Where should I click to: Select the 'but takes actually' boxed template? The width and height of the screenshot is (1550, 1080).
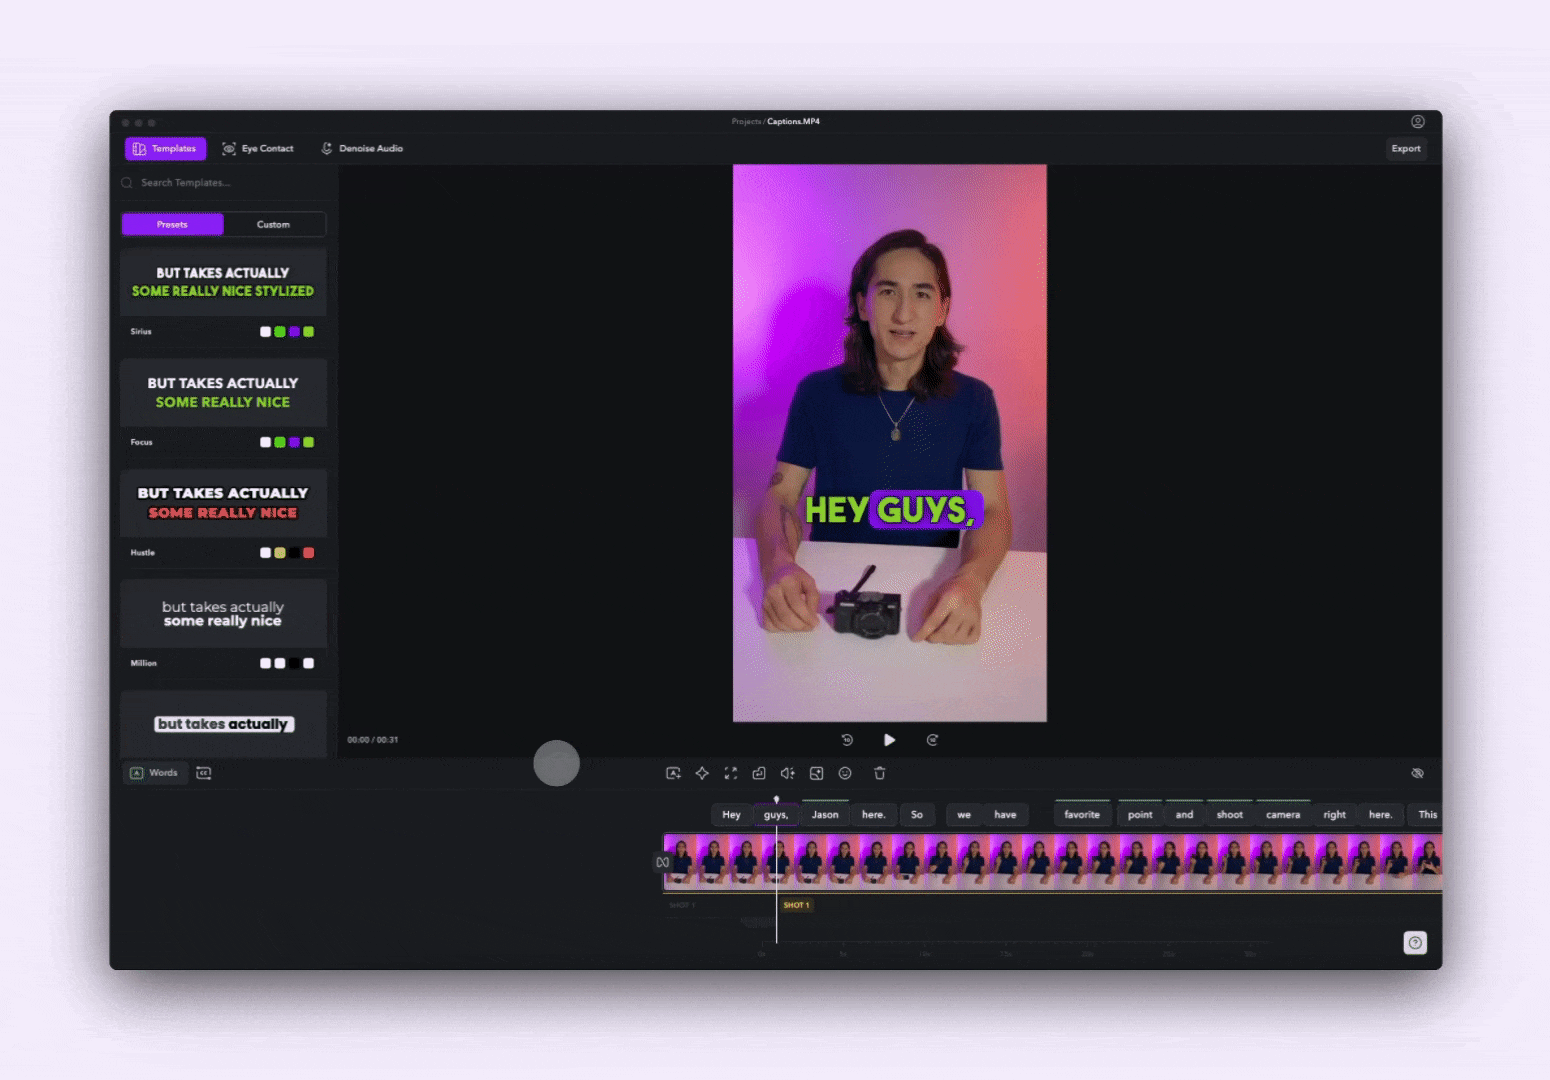[223, 724]
